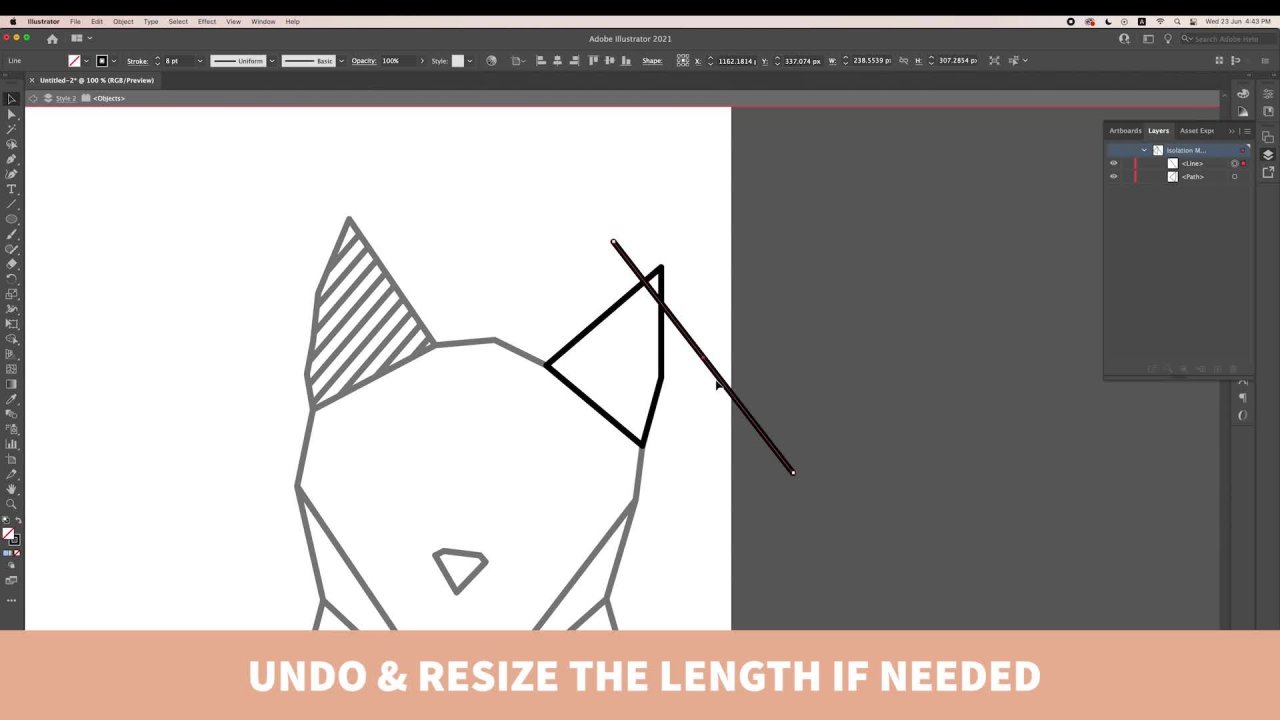Click the Home icon button
Screen dimensions: 1280x720
click(x=52, y=39)
